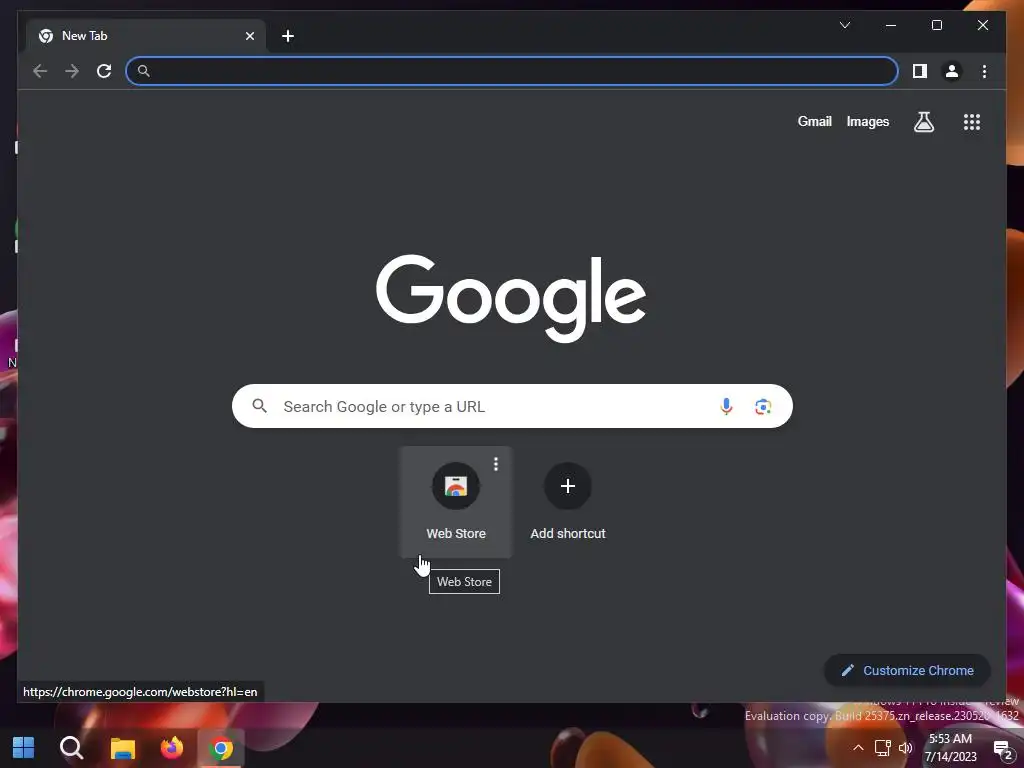Open the Images link

(867, 121)
